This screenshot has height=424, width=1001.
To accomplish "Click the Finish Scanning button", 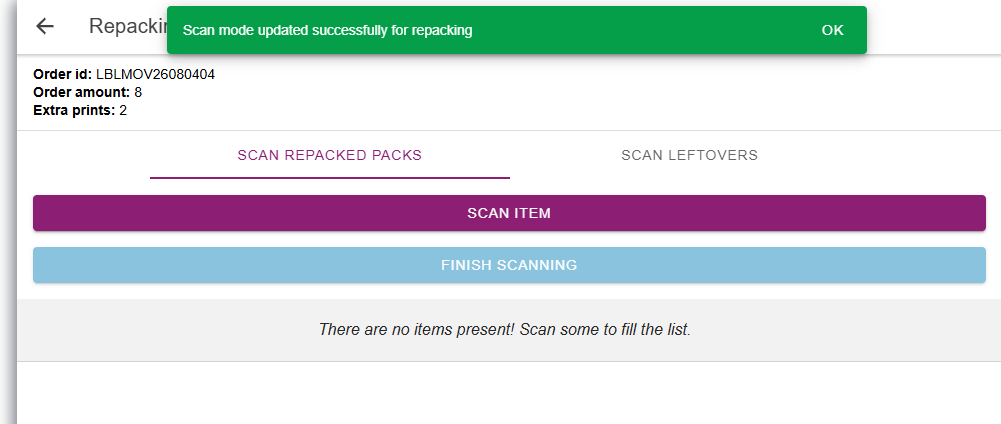I will pos(509,265).
